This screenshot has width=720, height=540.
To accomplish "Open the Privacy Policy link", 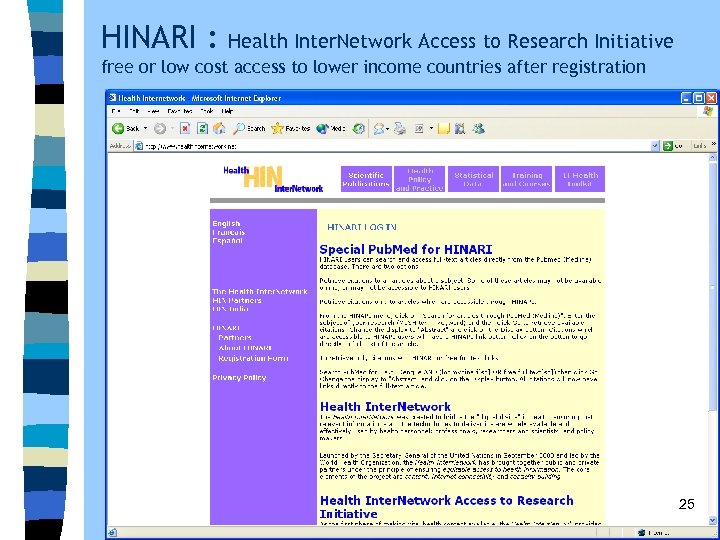I will tap(239, 377).
